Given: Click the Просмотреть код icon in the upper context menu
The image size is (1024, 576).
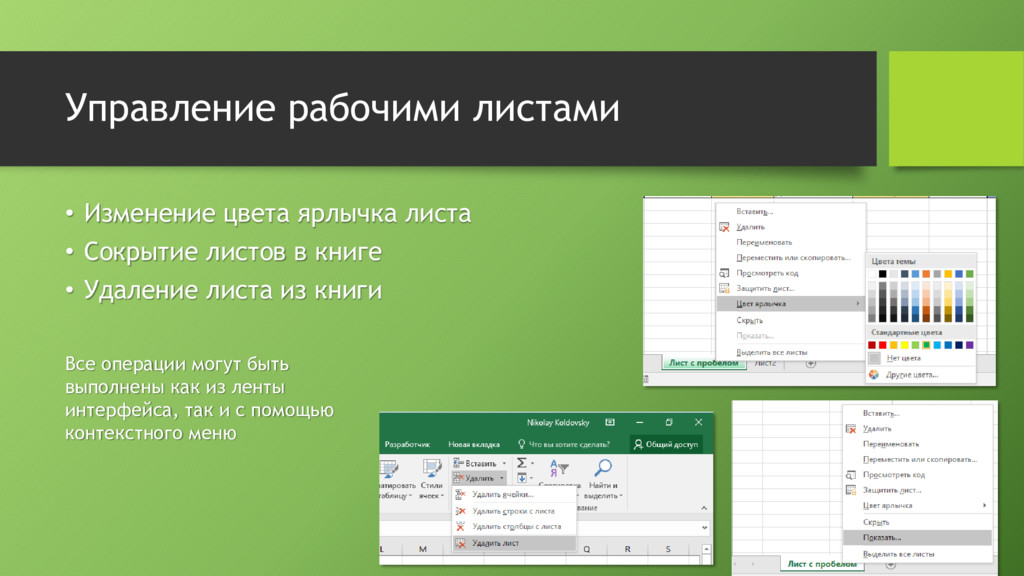Looking at the screenshot, I should coord(724,273).
